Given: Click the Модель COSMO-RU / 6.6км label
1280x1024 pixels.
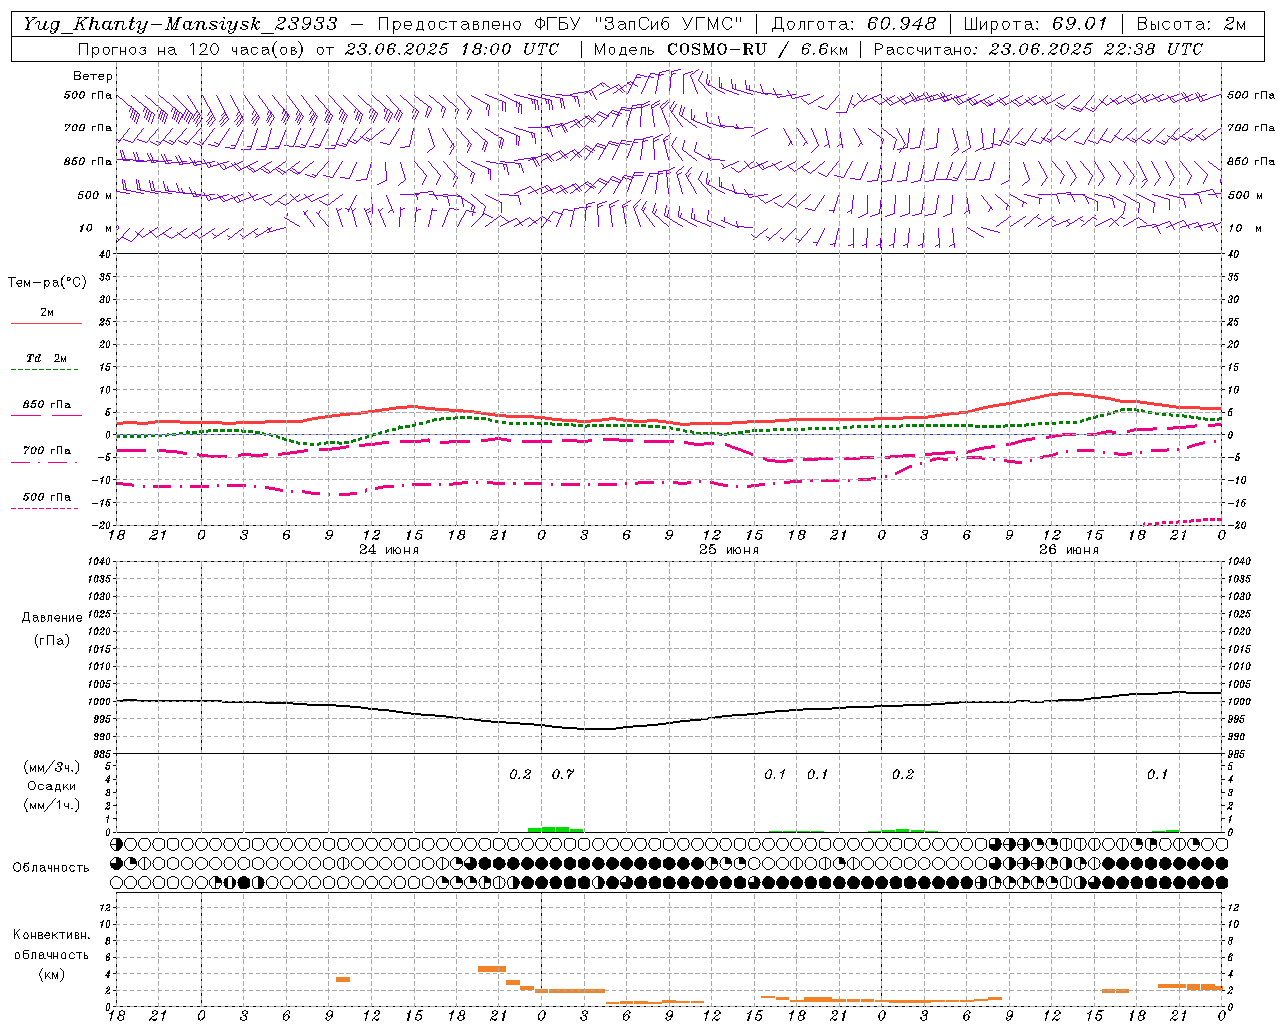Looking at the screenshot, I should 719,49.
